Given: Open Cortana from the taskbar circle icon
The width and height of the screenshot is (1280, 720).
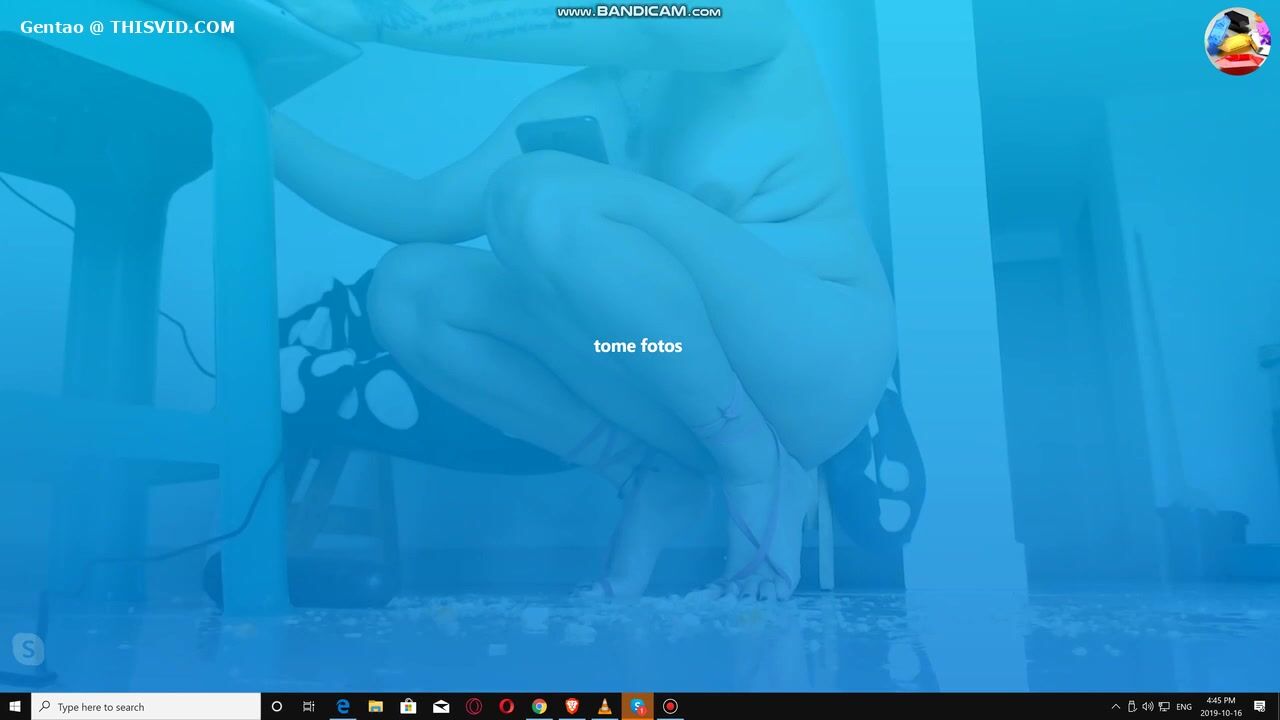Looking at the screenshot, I should 277,707.
